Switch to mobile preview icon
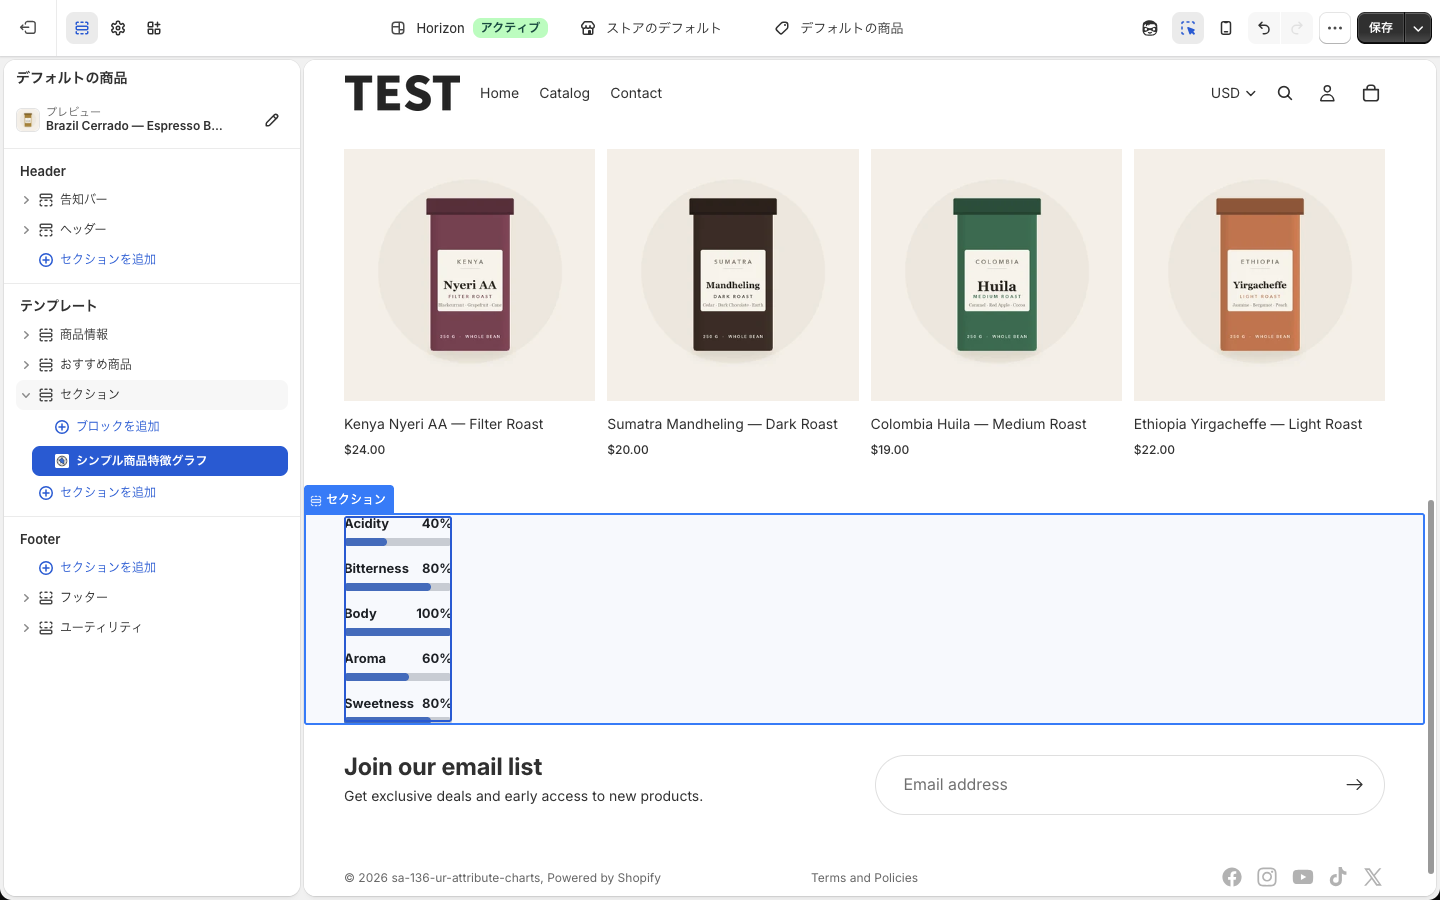 coord(1226,28)
